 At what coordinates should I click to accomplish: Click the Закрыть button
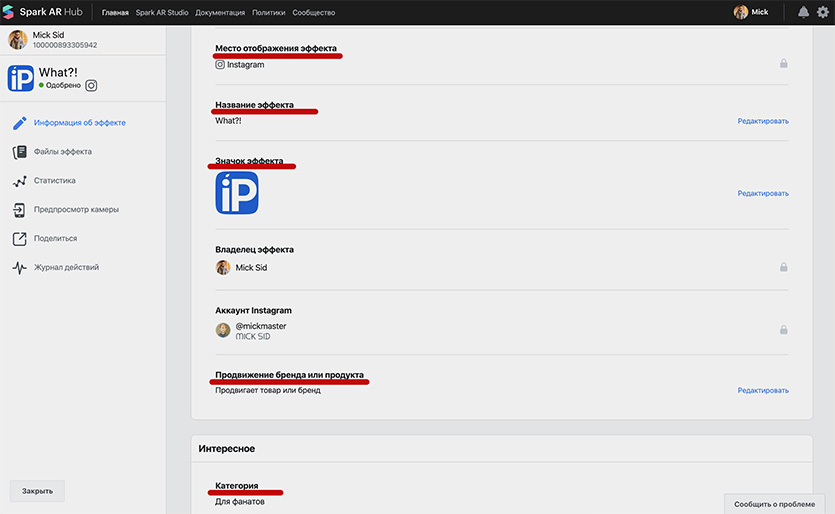37,491
